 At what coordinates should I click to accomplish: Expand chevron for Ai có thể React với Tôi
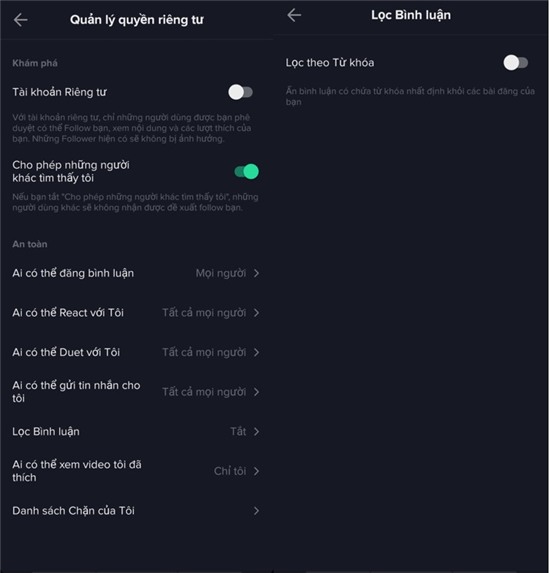click(x=257, y=313)
